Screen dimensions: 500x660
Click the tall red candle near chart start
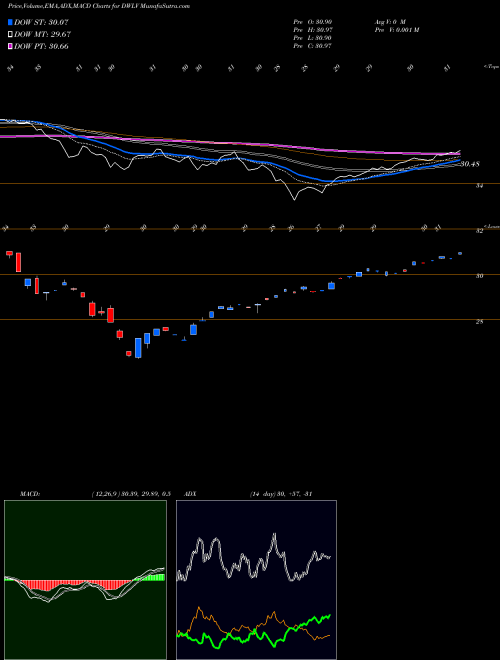coord(19,262)
